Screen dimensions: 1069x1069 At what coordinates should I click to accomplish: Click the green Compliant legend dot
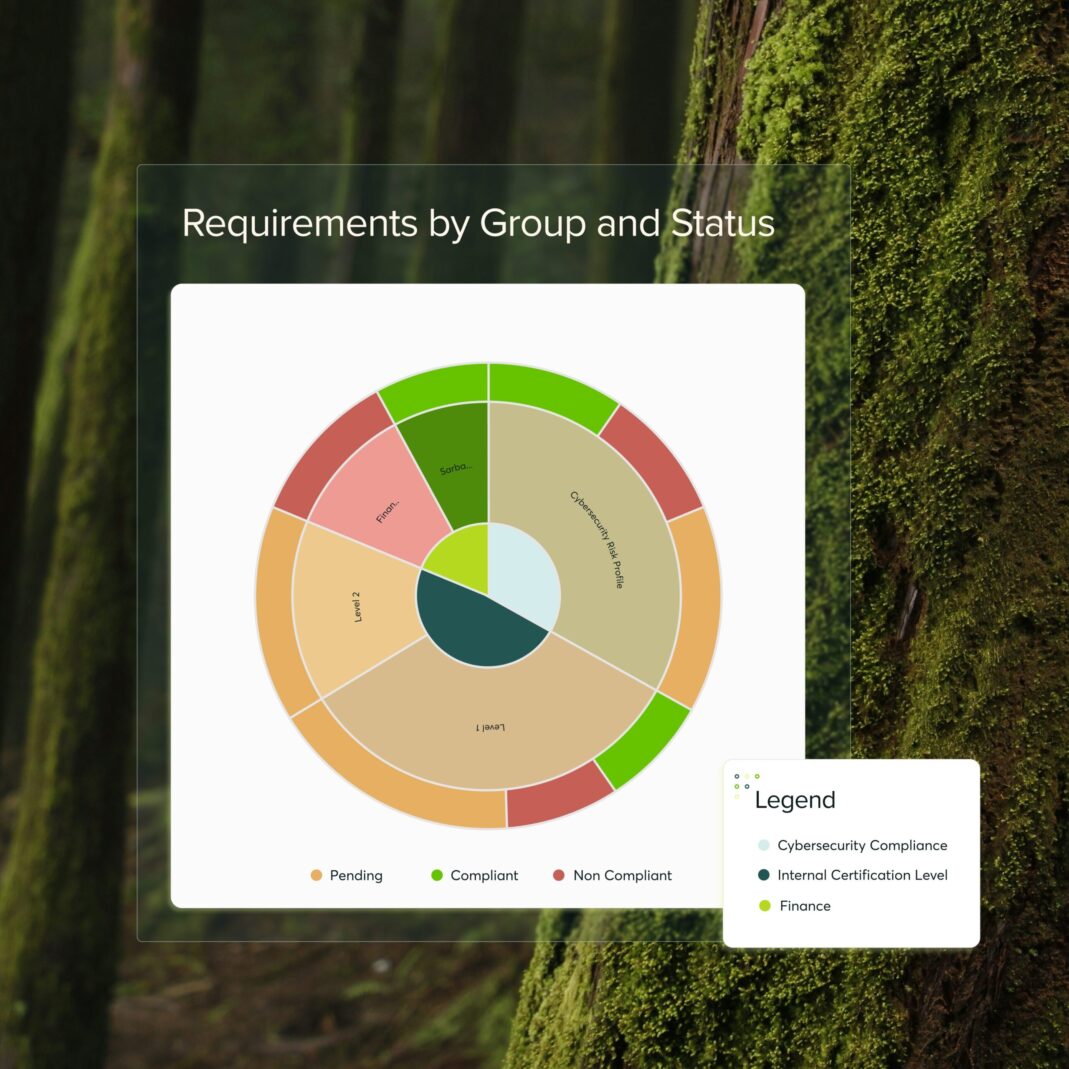(x=437, y=875)
